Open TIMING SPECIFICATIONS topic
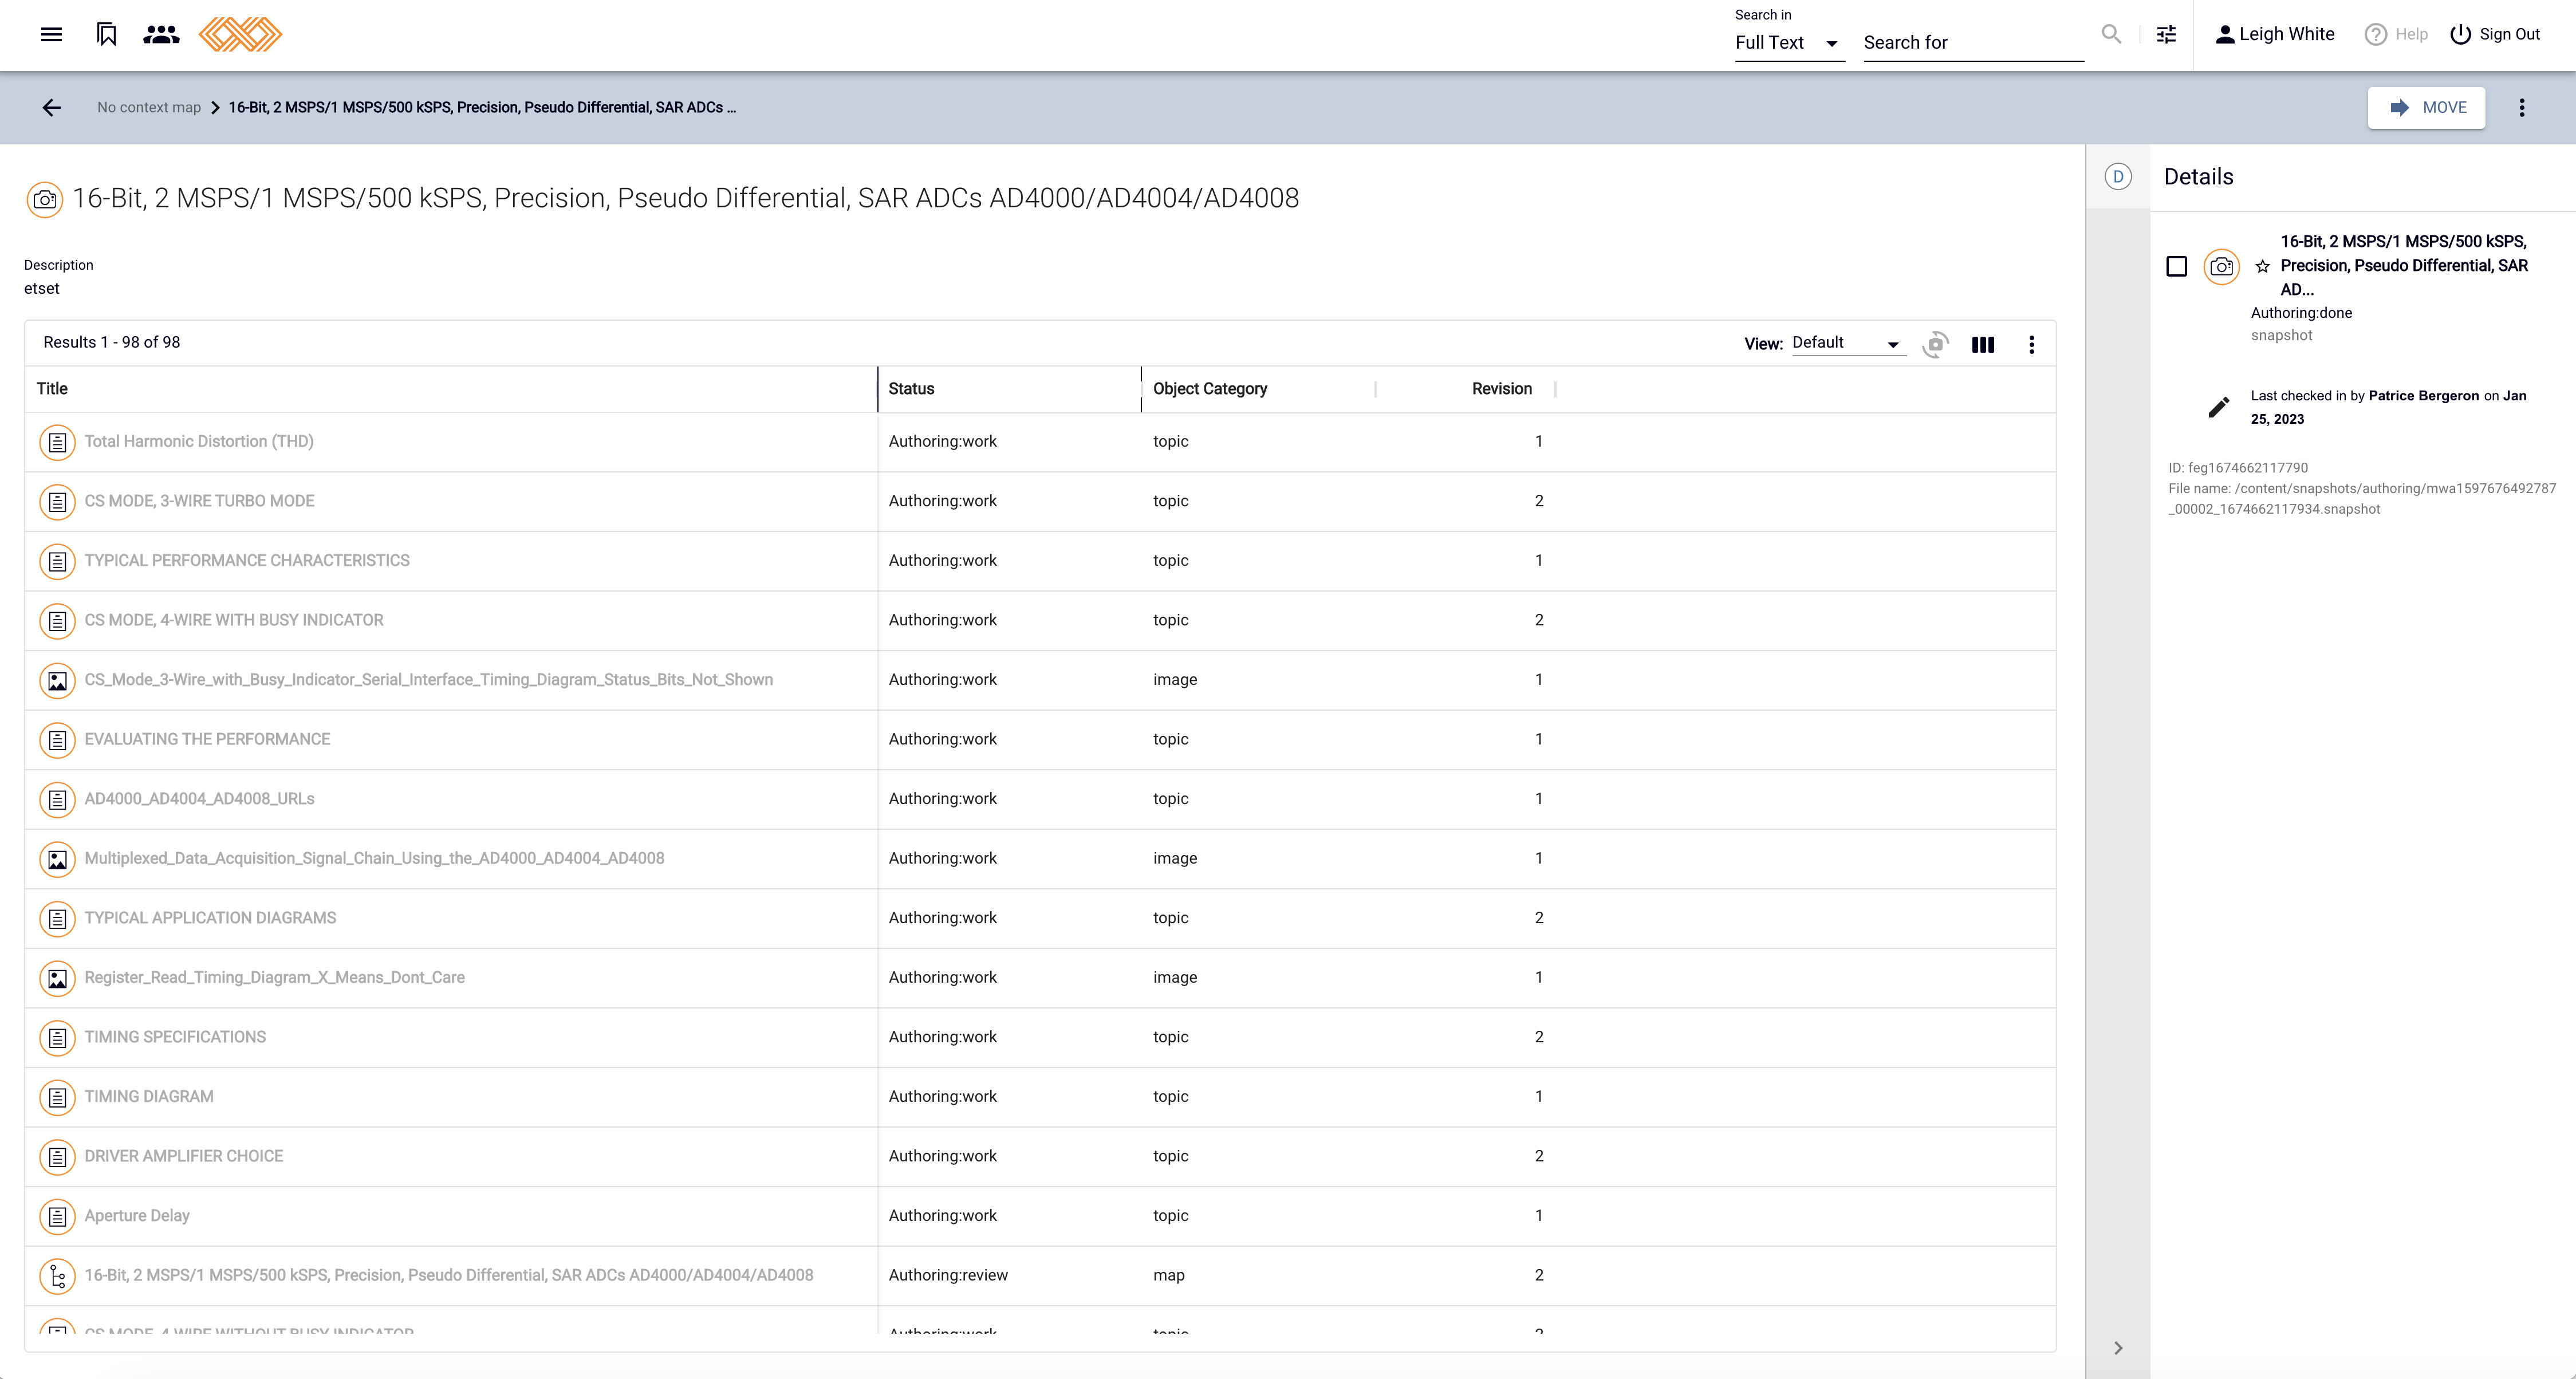The height and width of the screenshot is (1379, 2576). [x=175, y=1037]
